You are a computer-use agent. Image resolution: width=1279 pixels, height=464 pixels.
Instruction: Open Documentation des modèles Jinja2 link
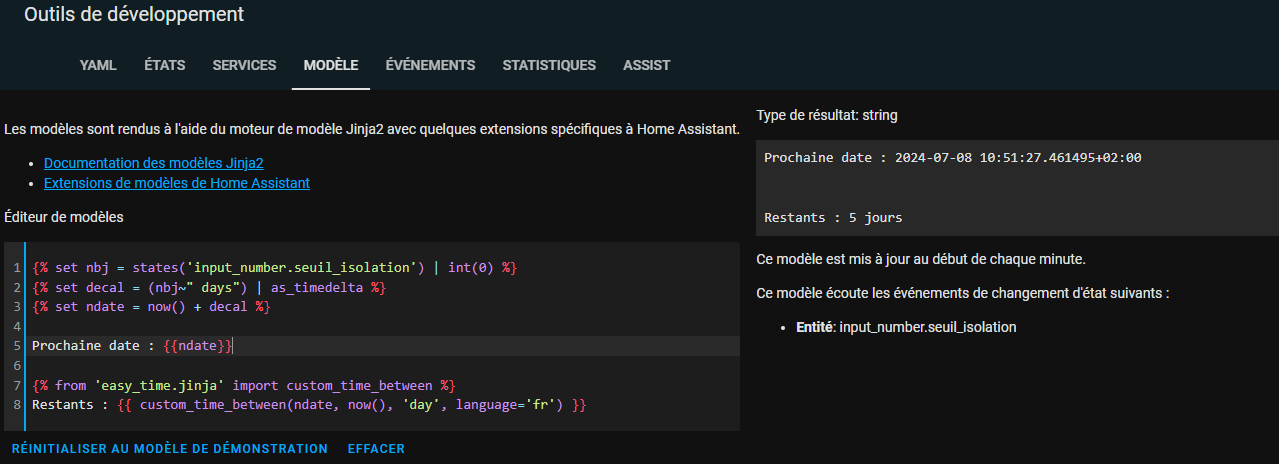[x=154, y=162]
